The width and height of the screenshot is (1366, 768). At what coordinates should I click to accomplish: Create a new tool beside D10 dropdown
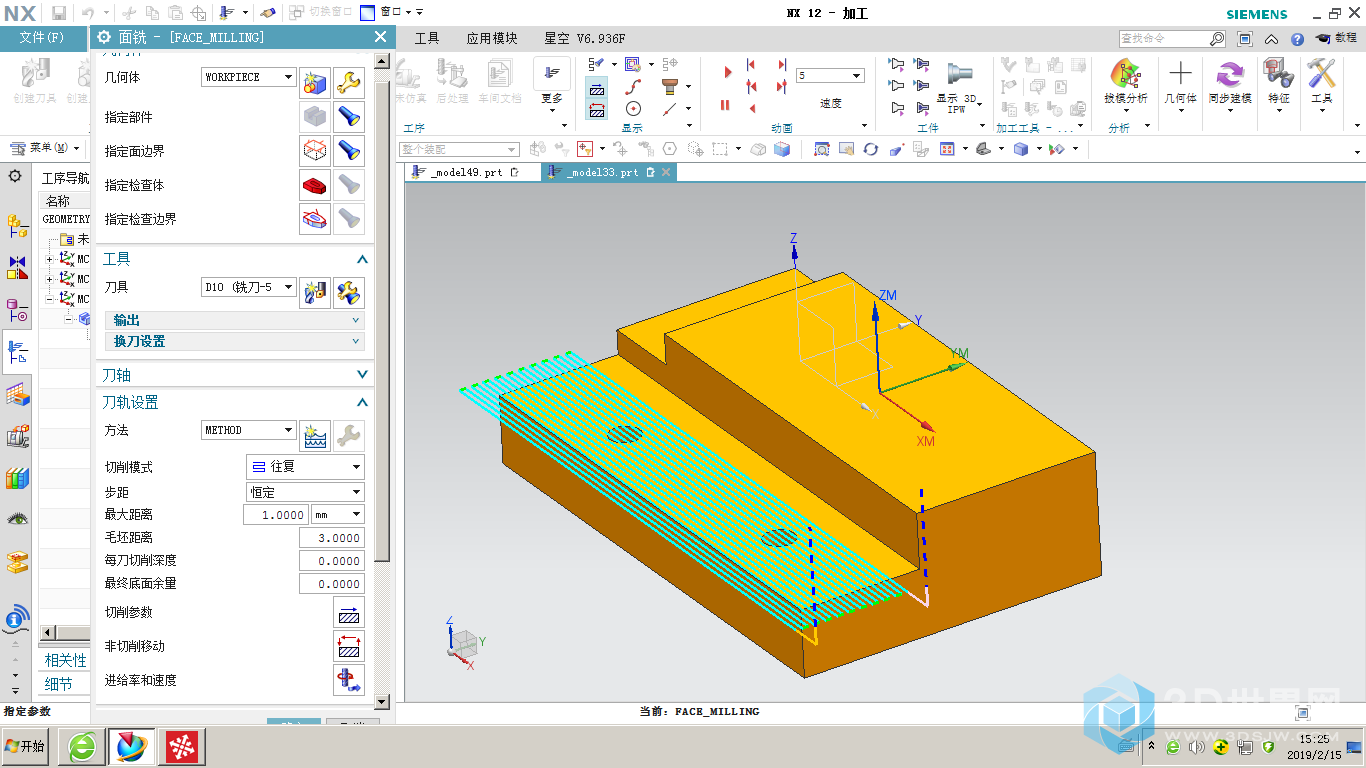(315, 292)
